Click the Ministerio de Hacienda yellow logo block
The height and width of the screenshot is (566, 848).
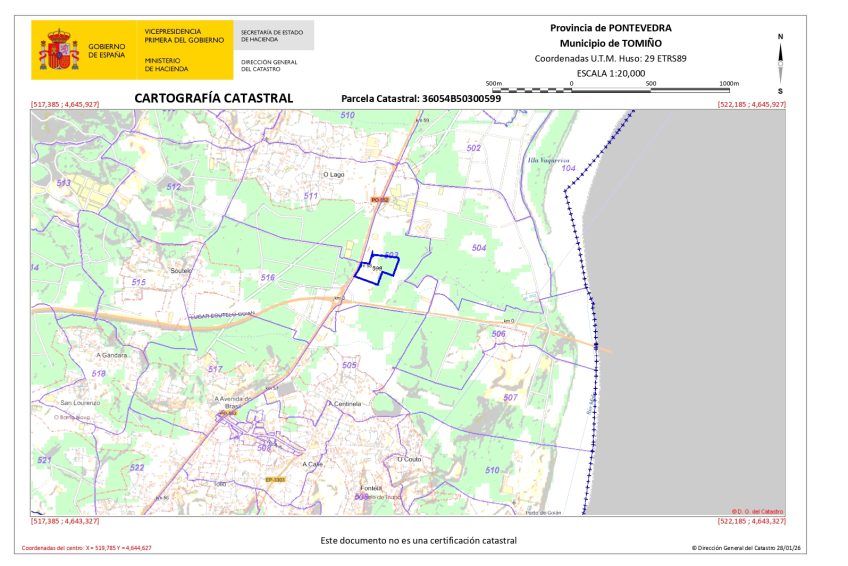[x=186, y=50]
